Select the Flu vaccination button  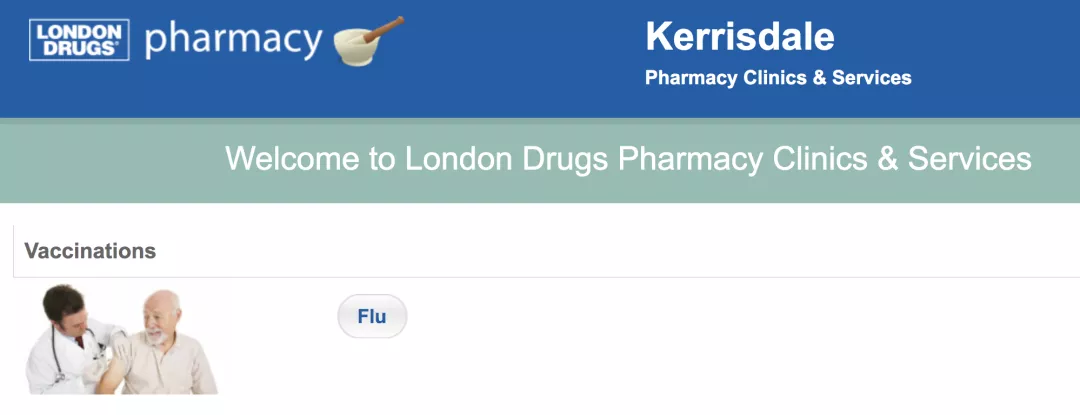pyautogui.click(x=372, y=317)
